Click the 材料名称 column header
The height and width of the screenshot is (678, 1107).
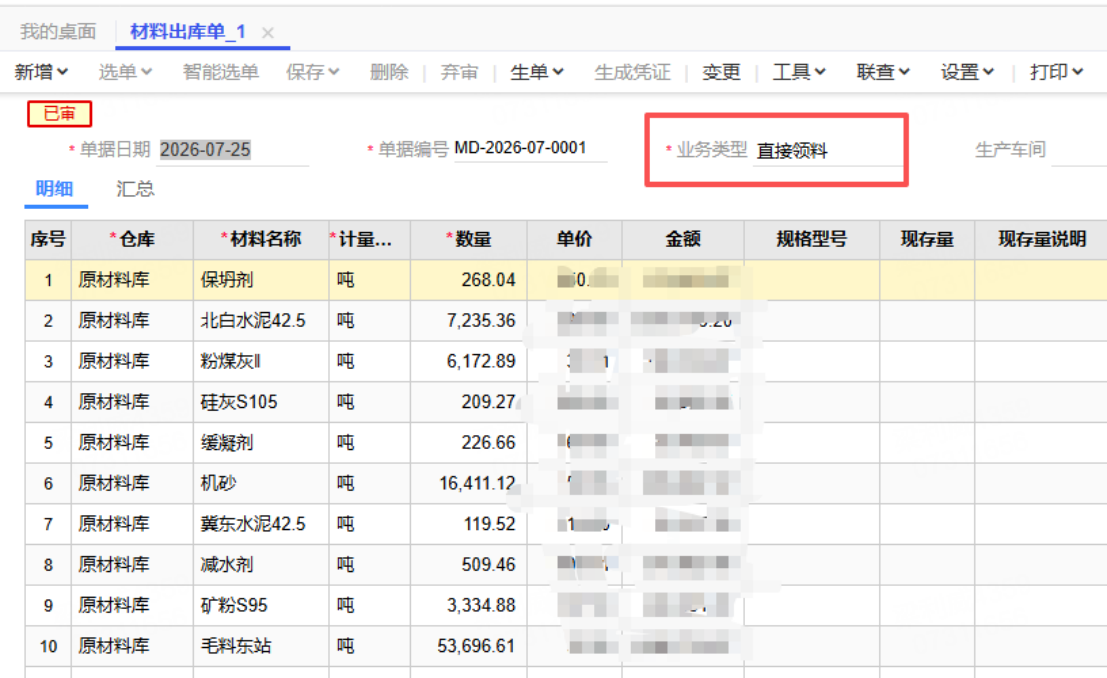tap(261, 239)
